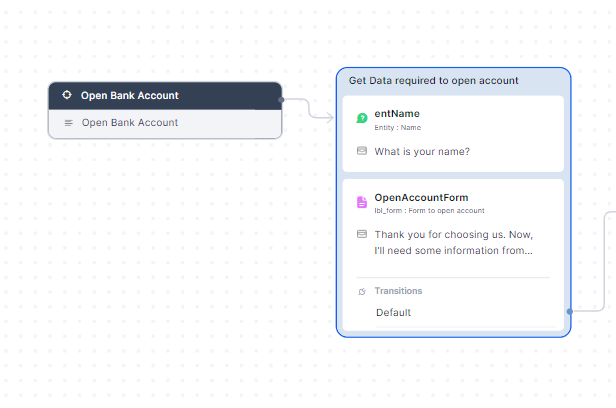Click the lines icon beside Open Bank Account row
The width and height of the screenshot is (616, 408).
coord(68,123)
